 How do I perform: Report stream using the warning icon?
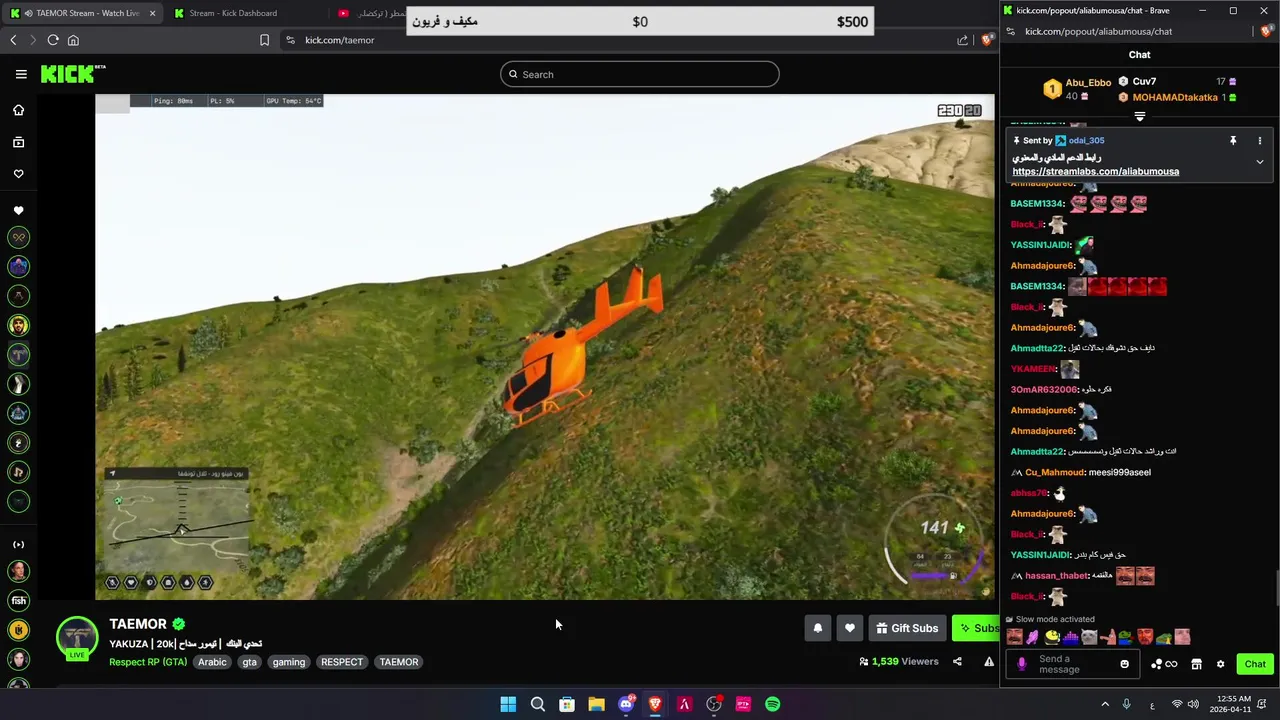point(989,661)
